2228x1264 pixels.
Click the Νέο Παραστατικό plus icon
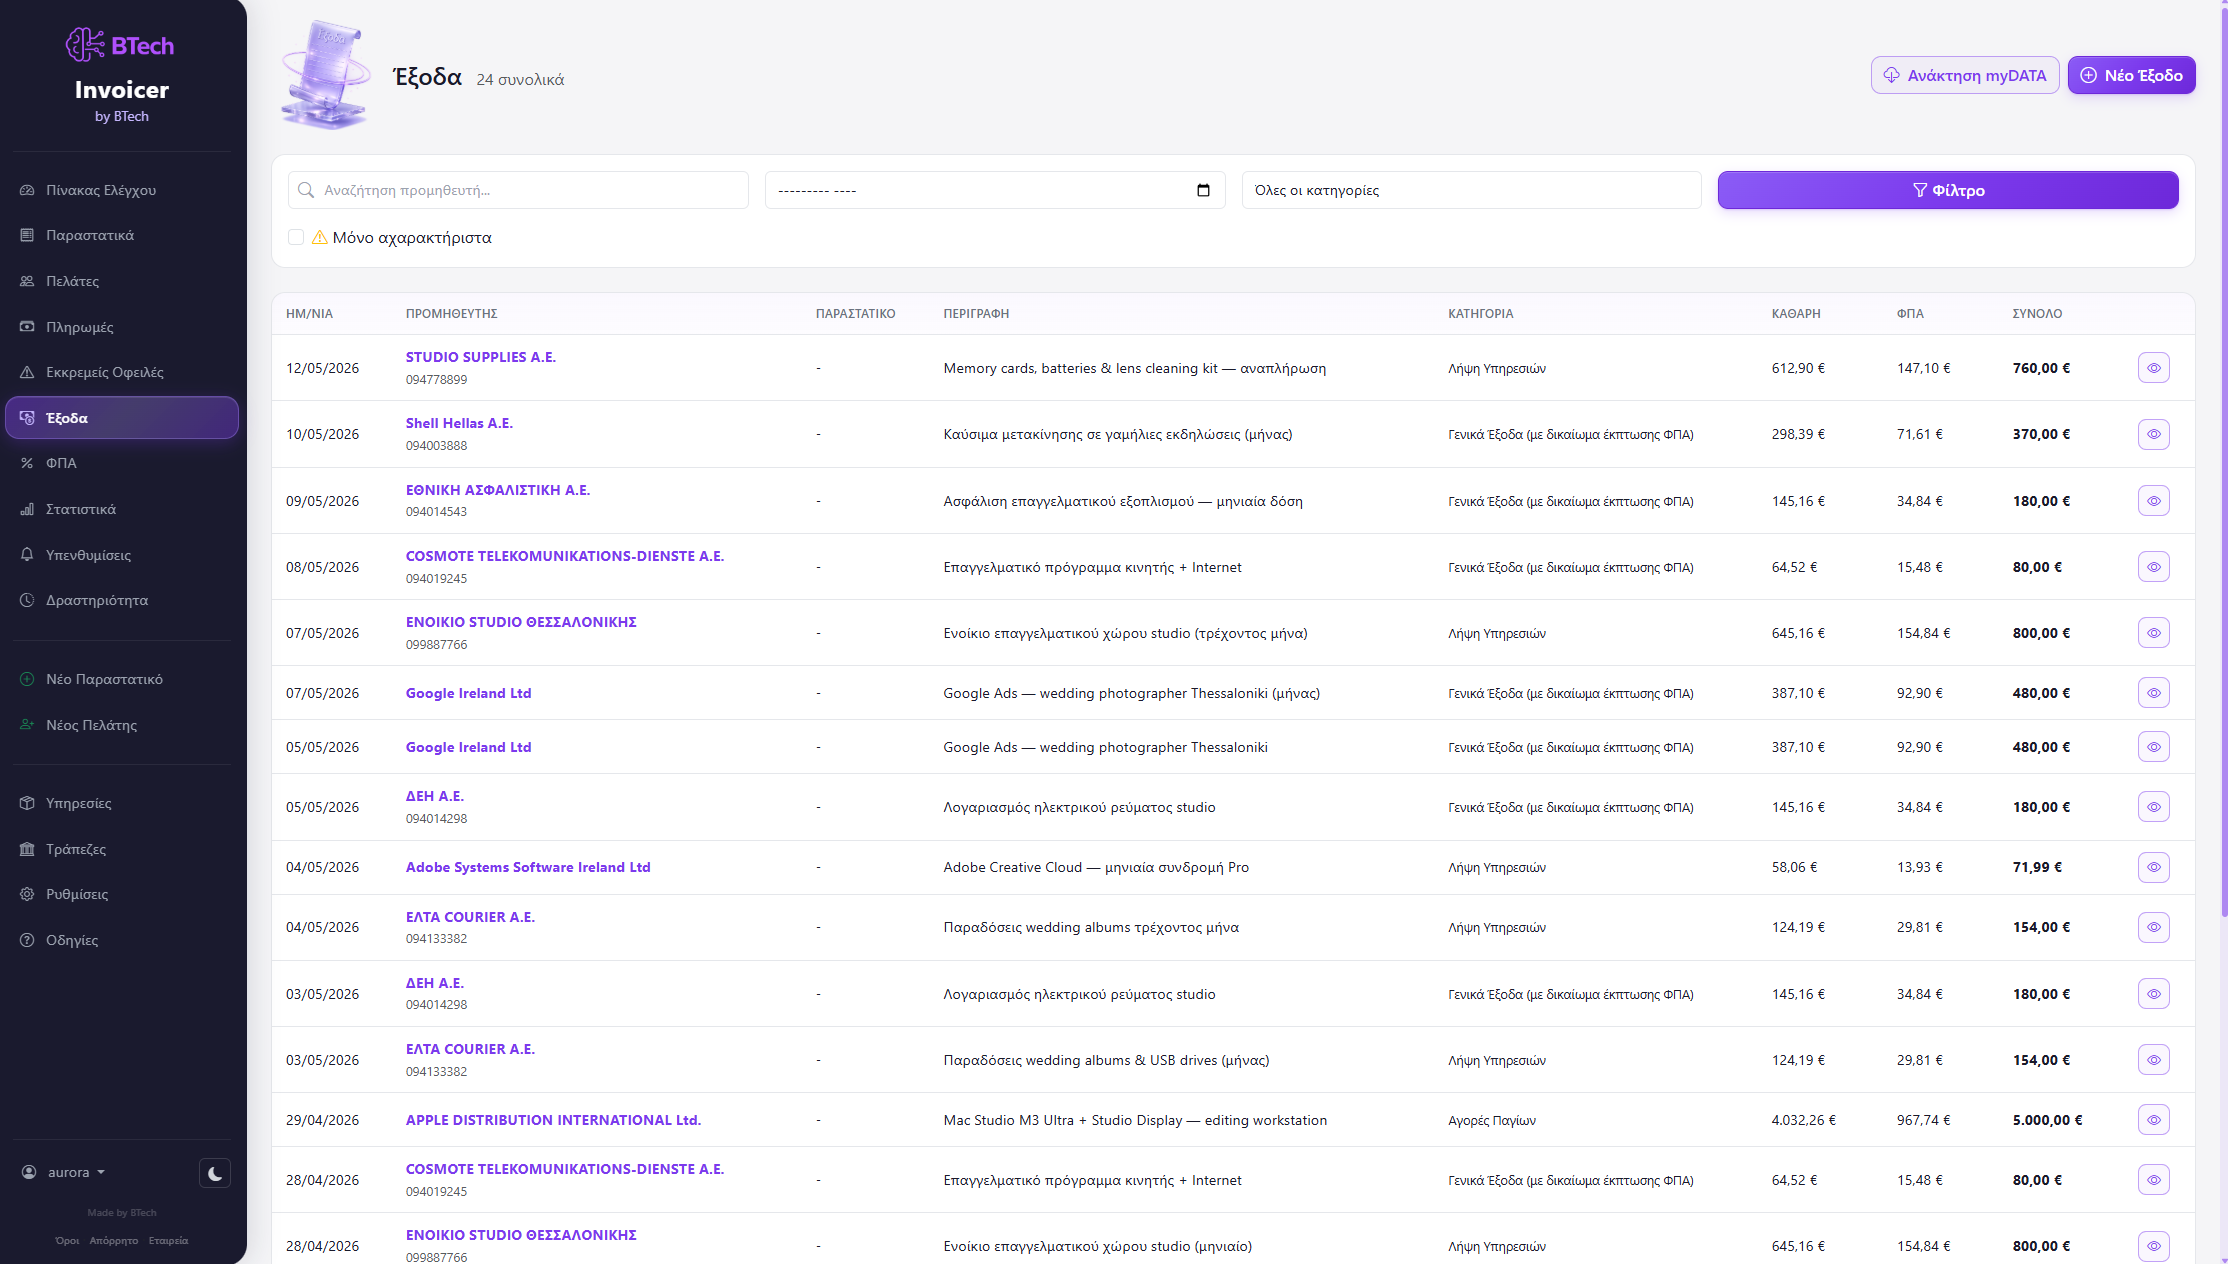click(27, 679)
